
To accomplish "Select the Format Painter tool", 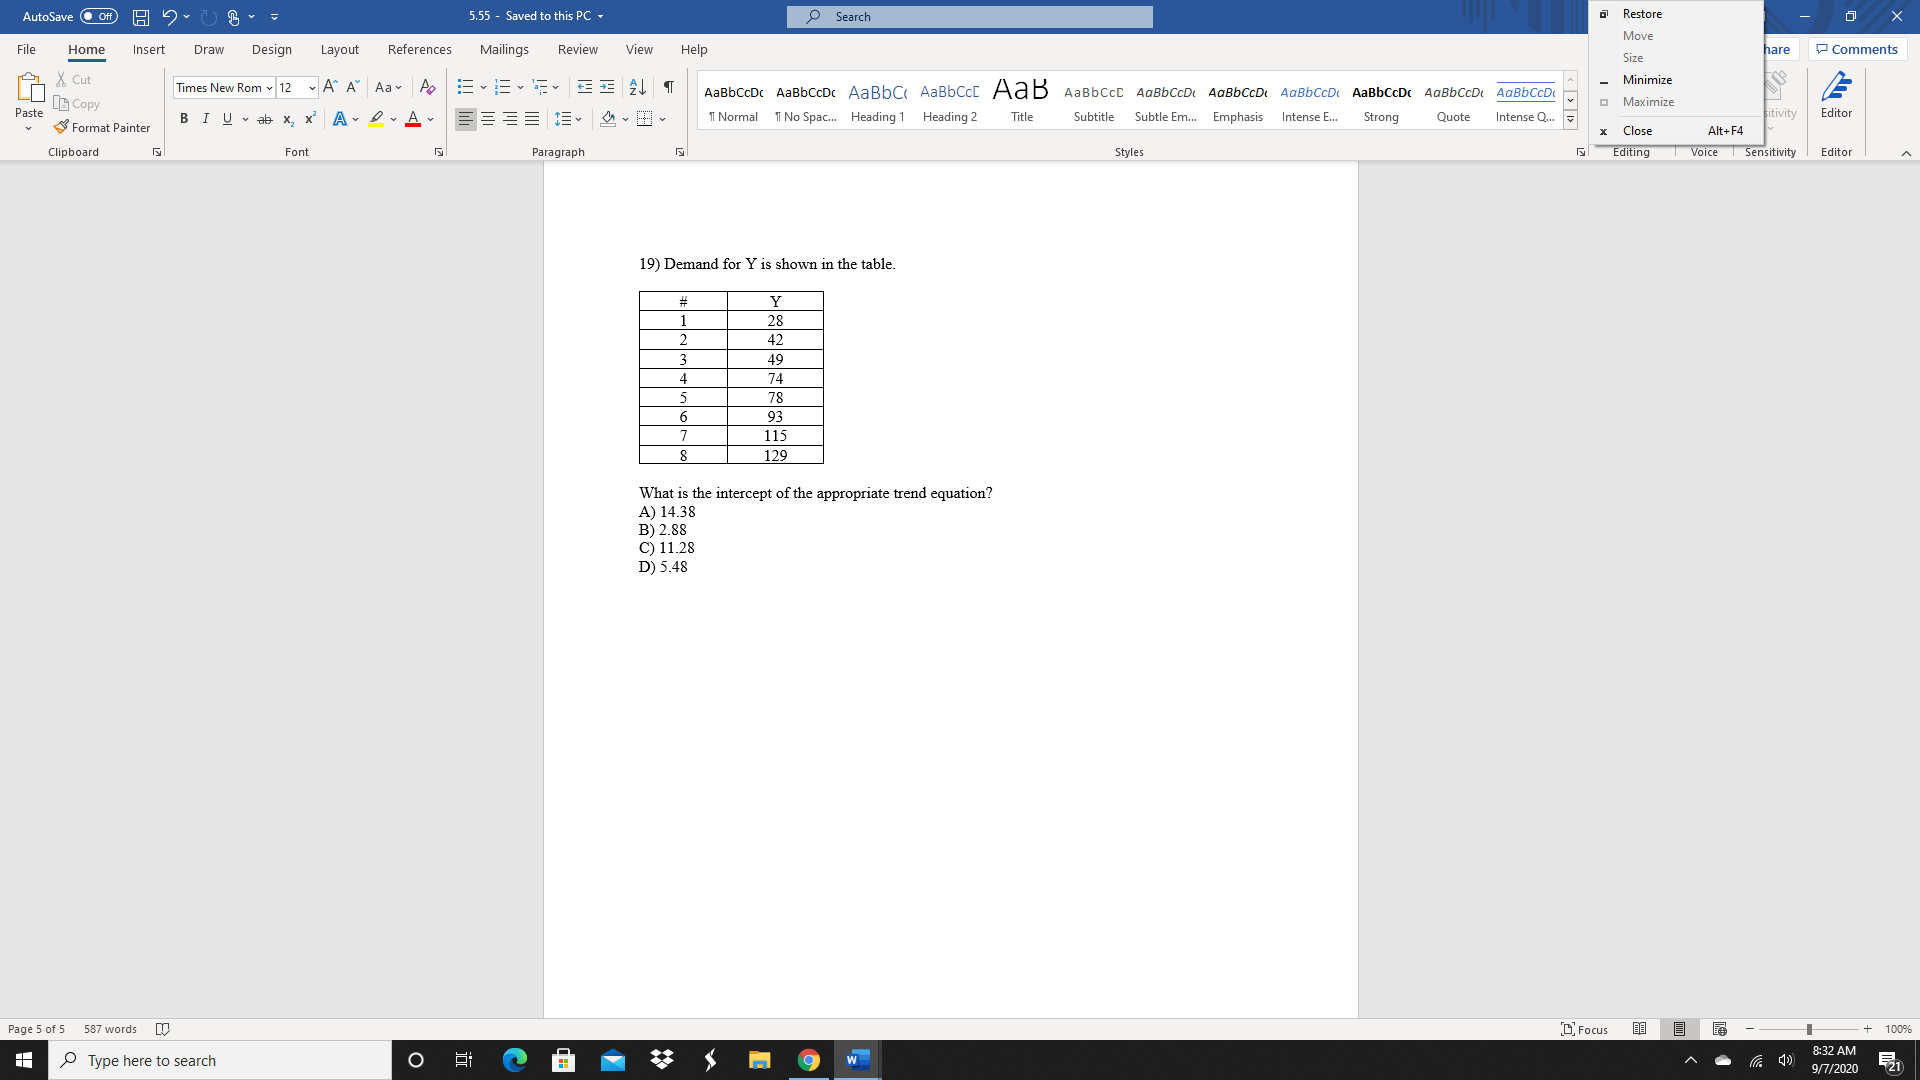I will pos(103,127).
